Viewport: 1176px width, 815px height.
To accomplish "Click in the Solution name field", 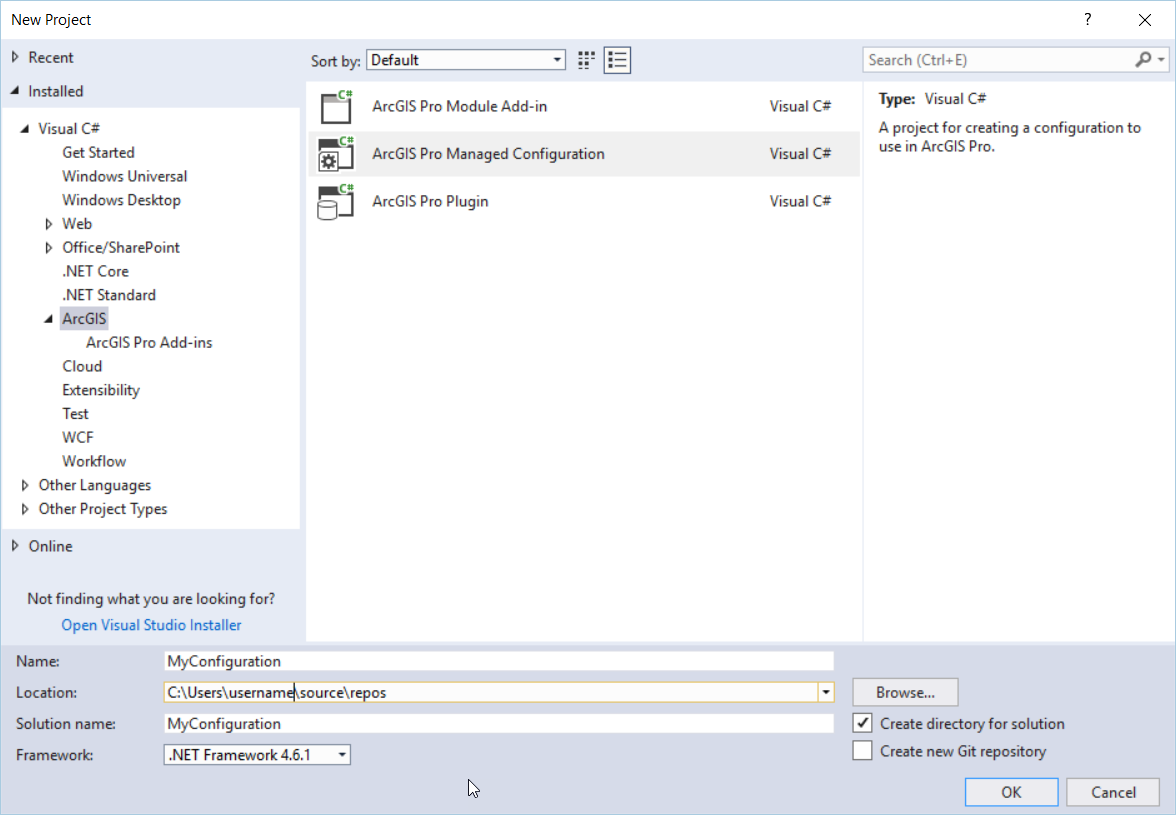I will [x=499, y=724].
